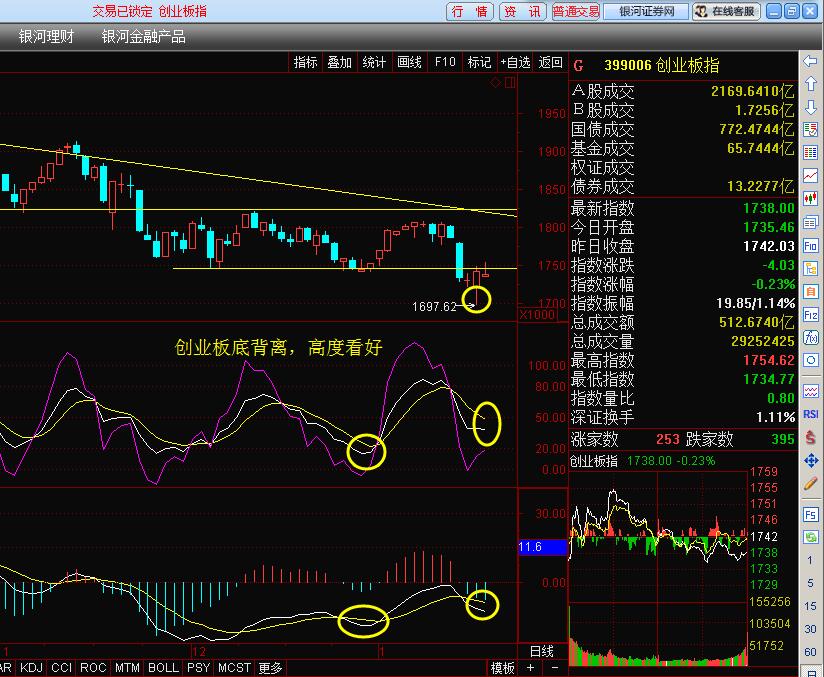Switch to the red line trend chart icon
This screenshot has width=824, height=677.
(x=810, y=176)
